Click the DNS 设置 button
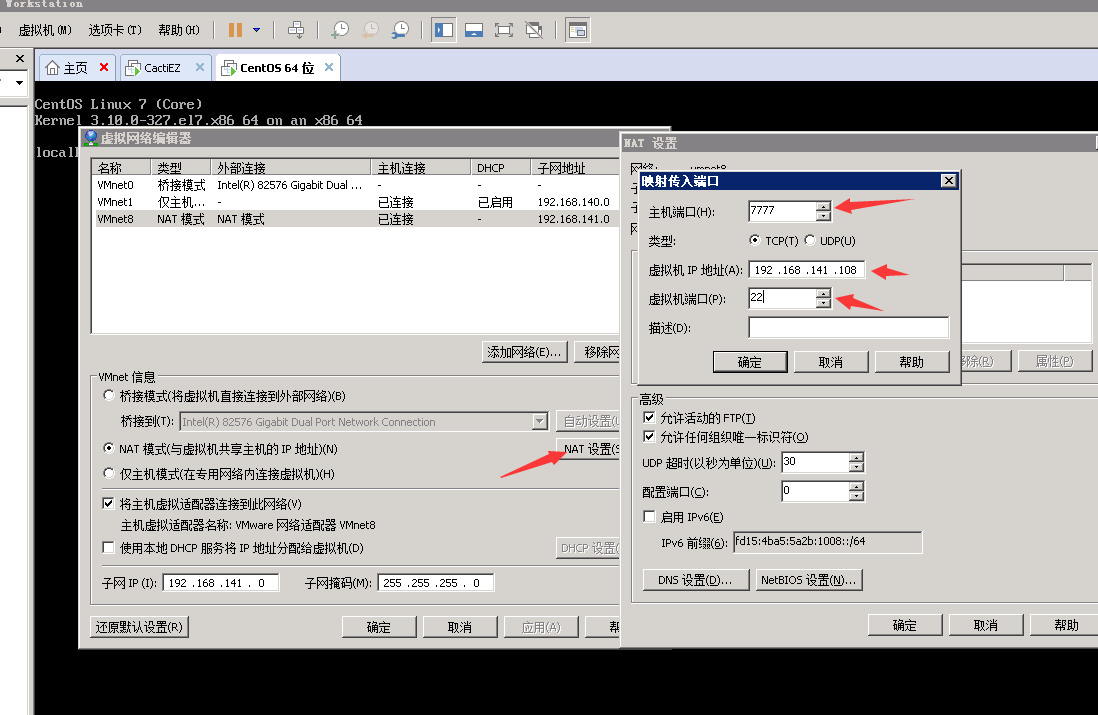The image size is (1098, 715). [x=695, y=580]
